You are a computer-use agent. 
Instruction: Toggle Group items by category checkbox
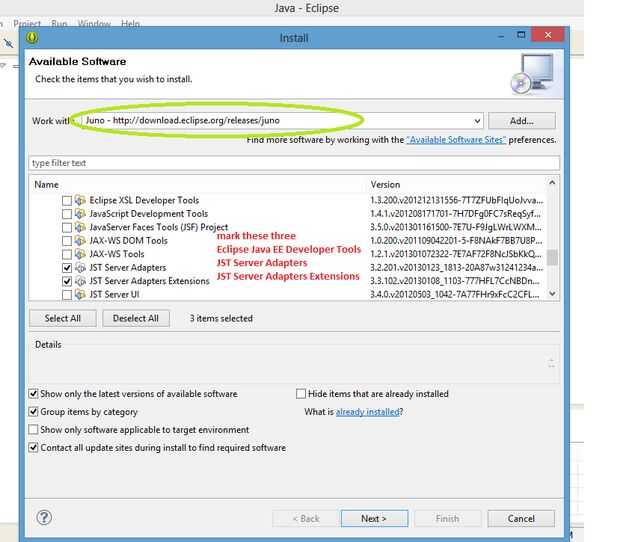point(34,412)
